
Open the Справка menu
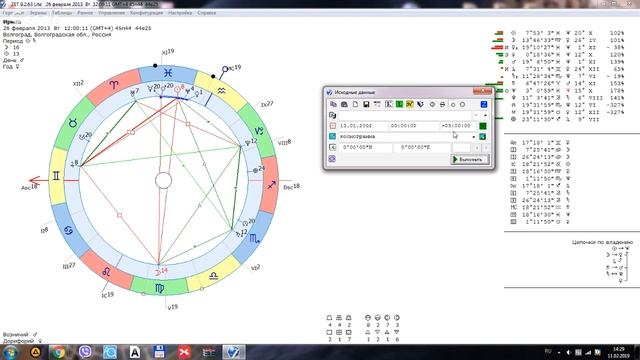click(207, 13)
